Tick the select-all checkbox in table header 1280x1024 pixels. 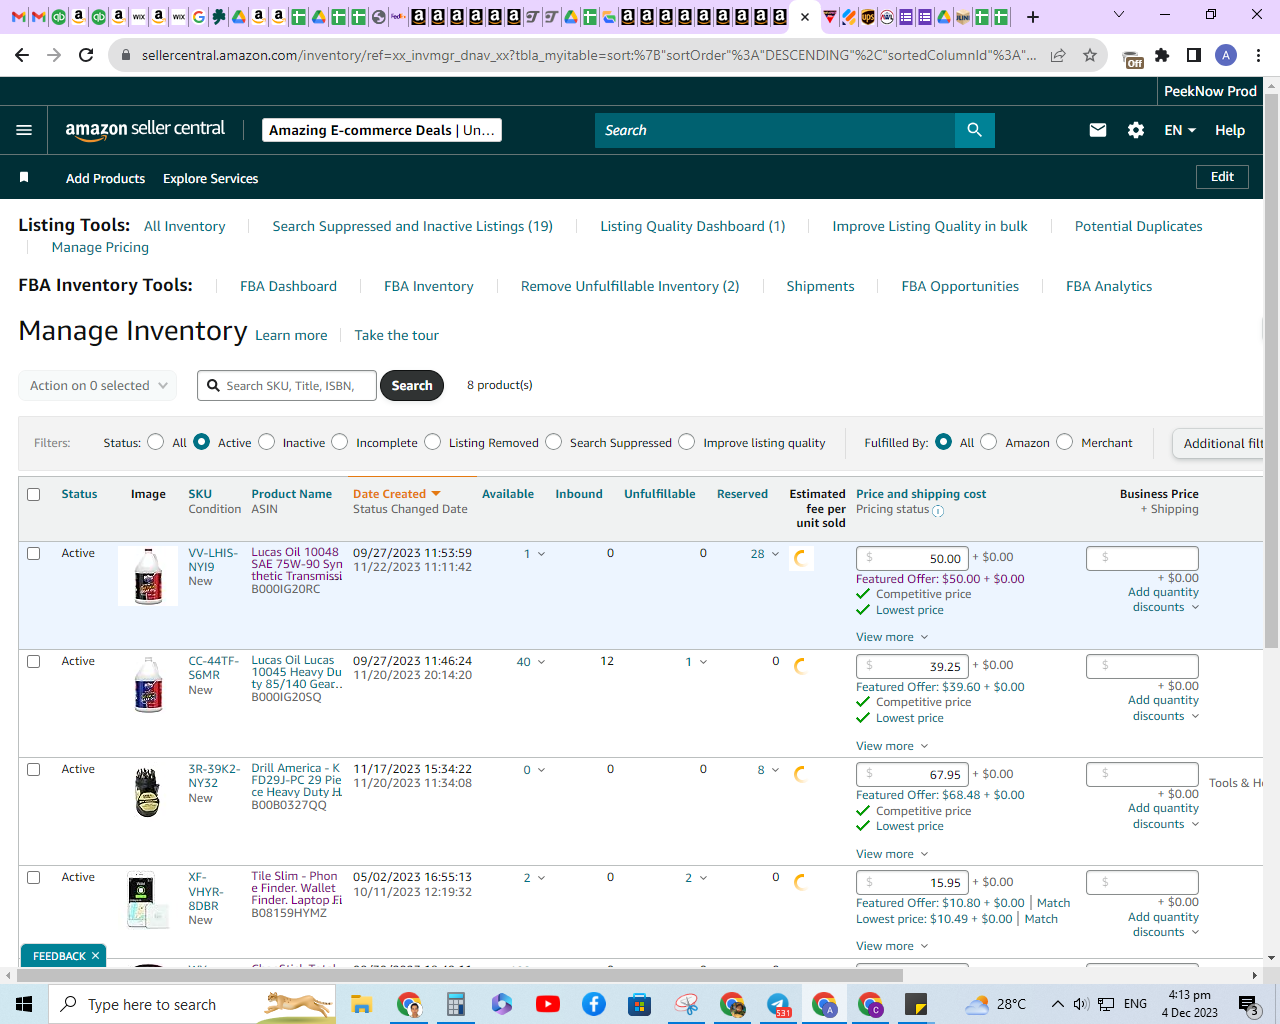(34, 494)
